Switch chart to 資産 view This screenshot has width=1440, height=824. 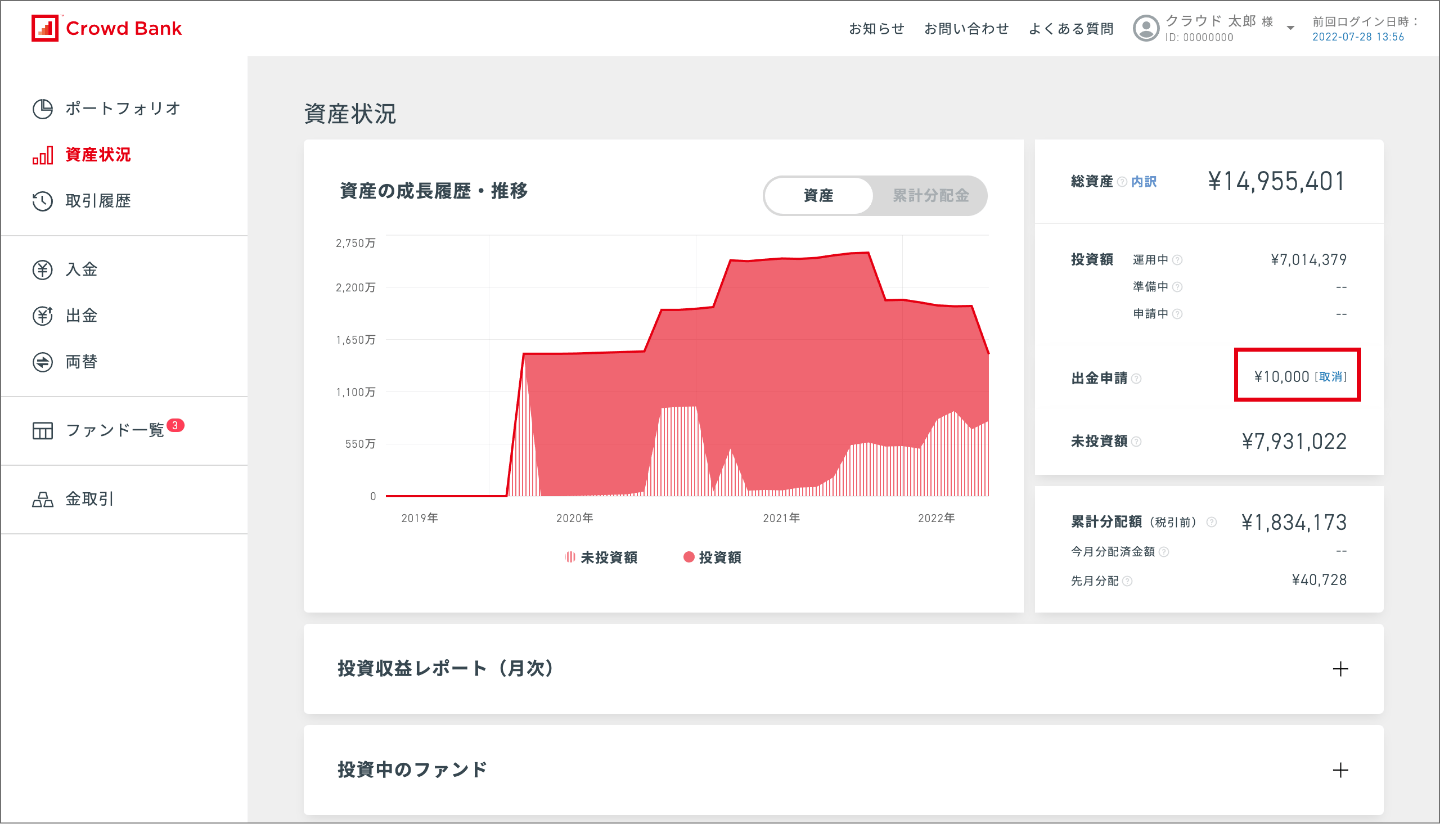point(818,196)
